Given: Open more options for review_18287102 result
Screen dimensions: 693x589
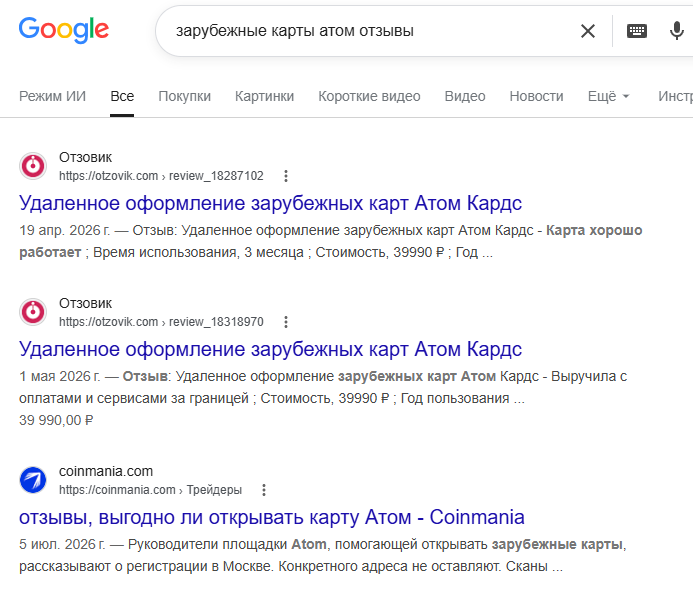Looking at the screenshot, I should click(286, 176).
